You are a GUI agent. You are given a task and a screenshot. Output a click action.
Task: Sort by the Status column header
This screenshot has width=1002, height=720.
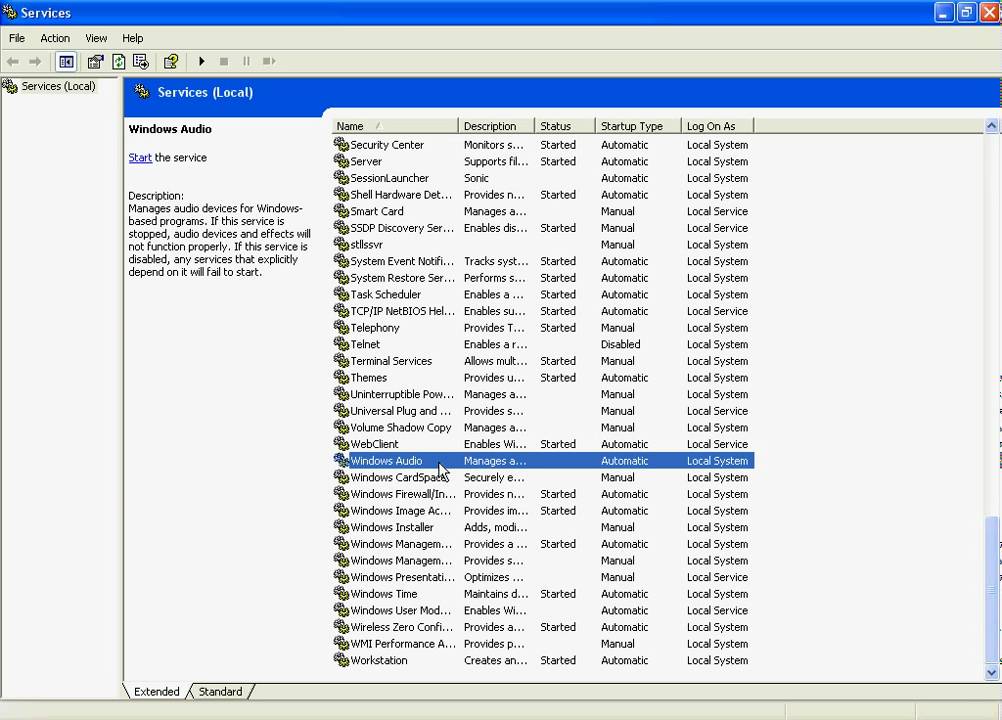pos(565,126)
